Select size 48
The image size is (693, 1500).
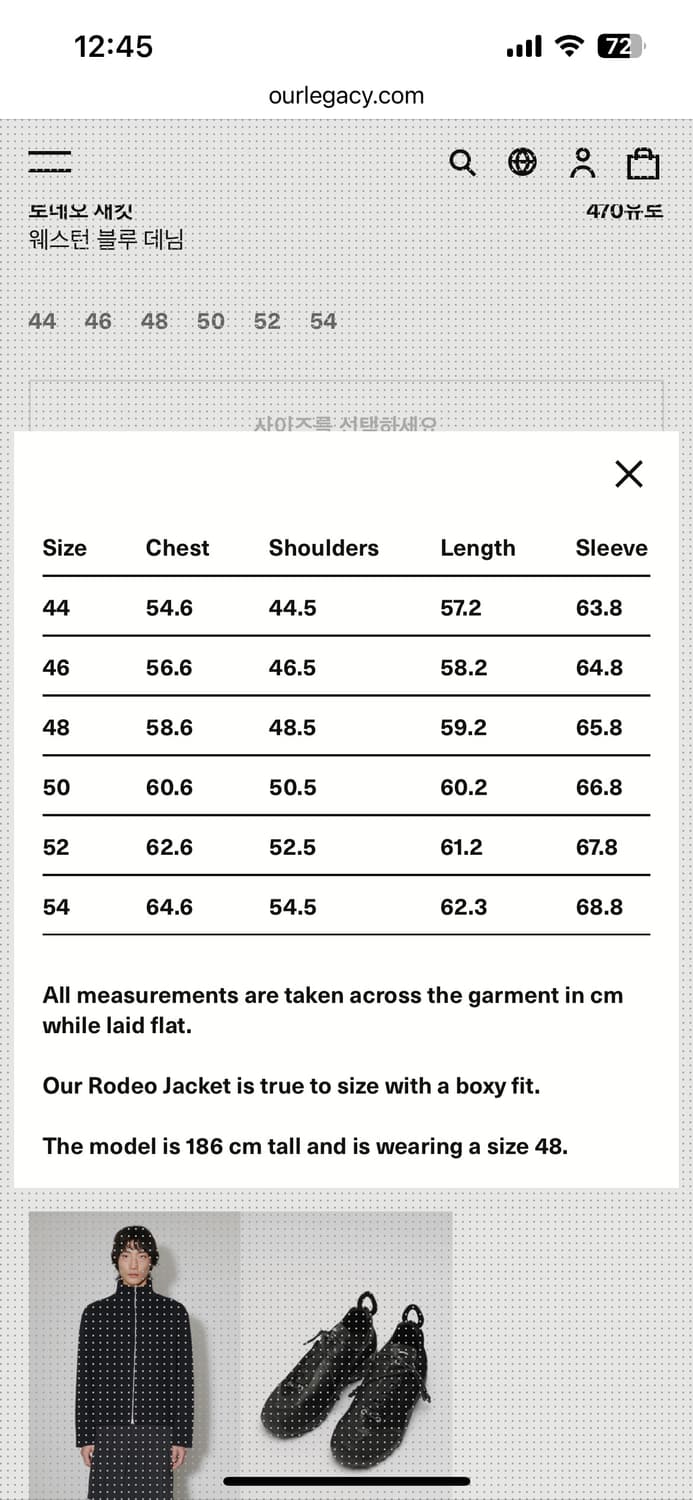click(154, 321)
